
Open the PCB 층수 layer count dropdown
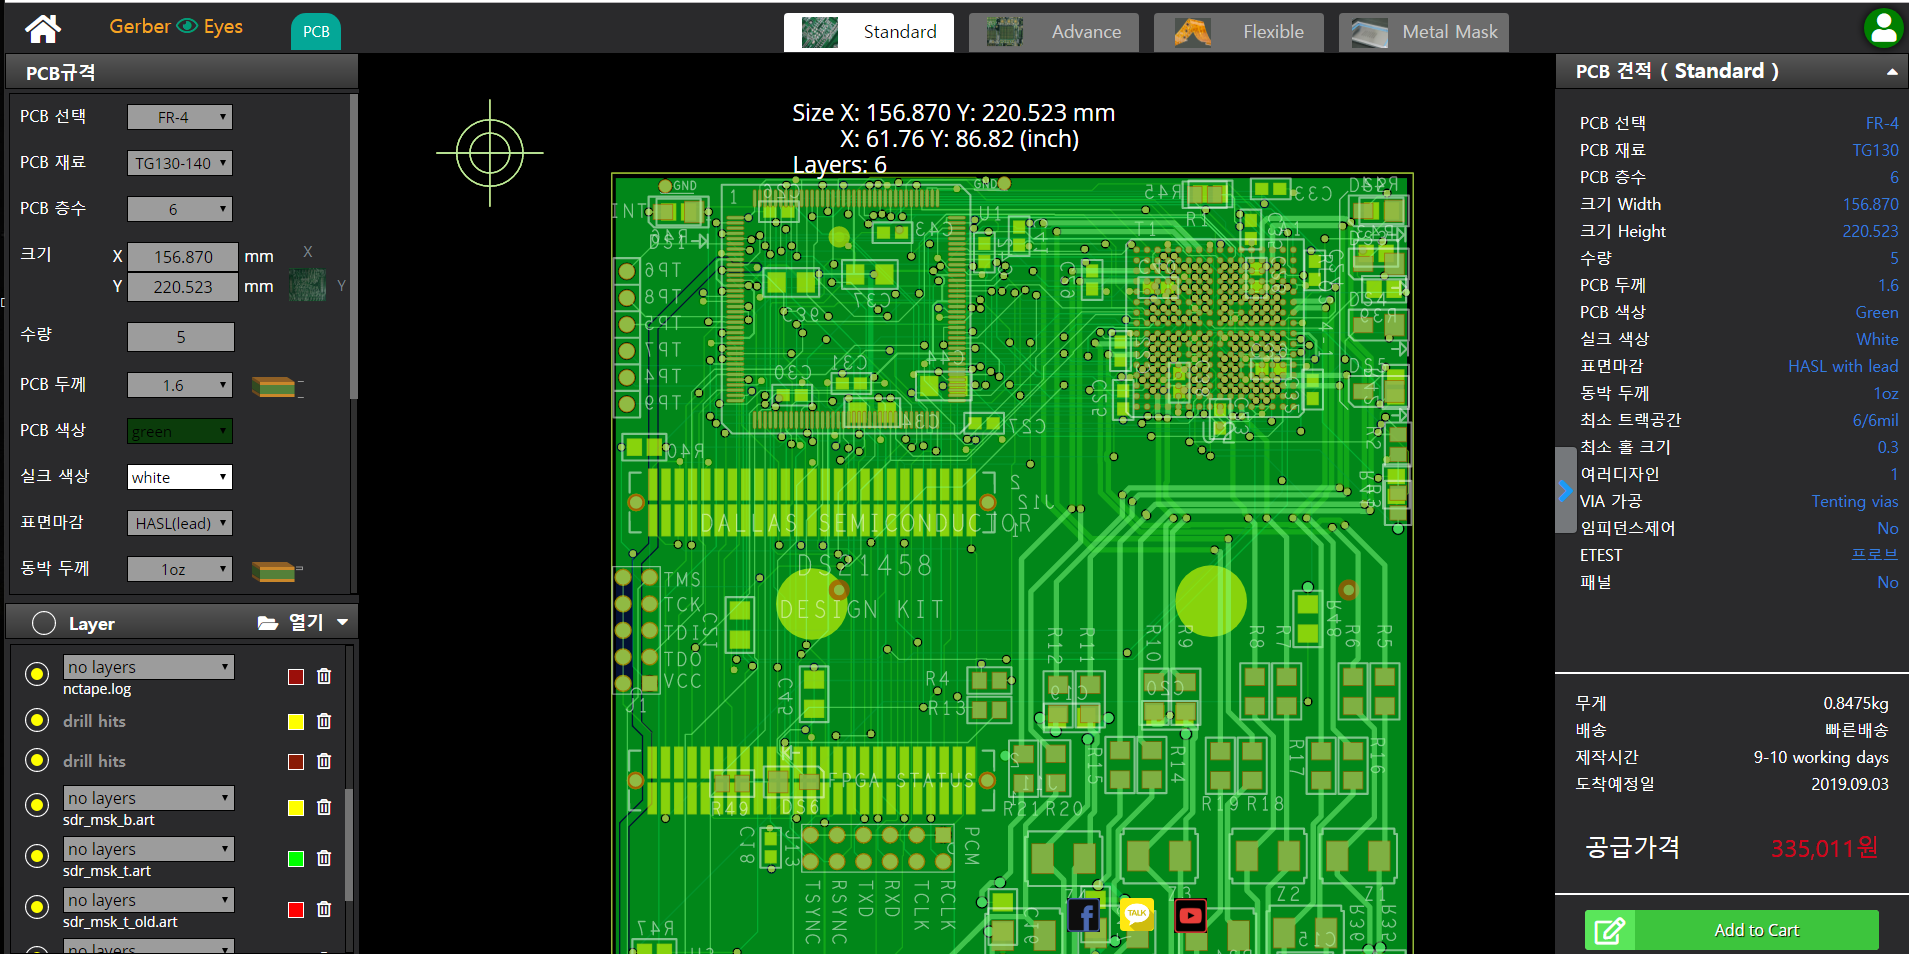pyautogui.click(x=180, y=209)
